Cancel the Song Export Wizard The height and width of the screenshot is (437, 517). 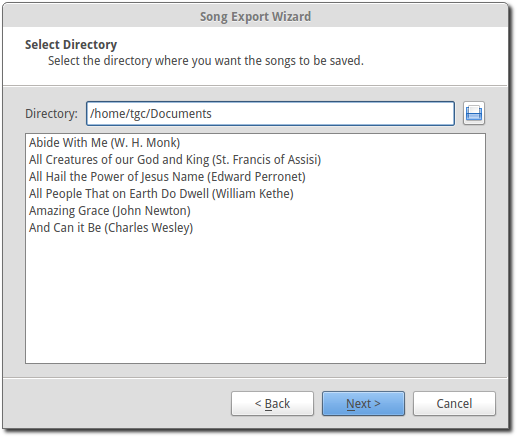click(454, 403)
